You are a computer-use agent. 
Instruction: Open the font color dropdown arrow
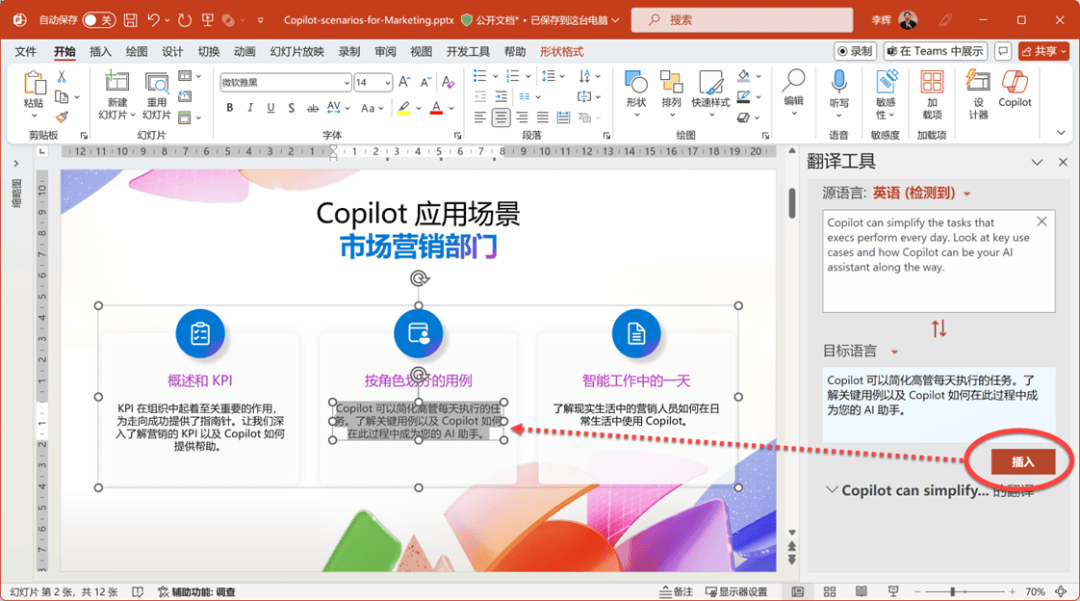(x=452, y=108)
